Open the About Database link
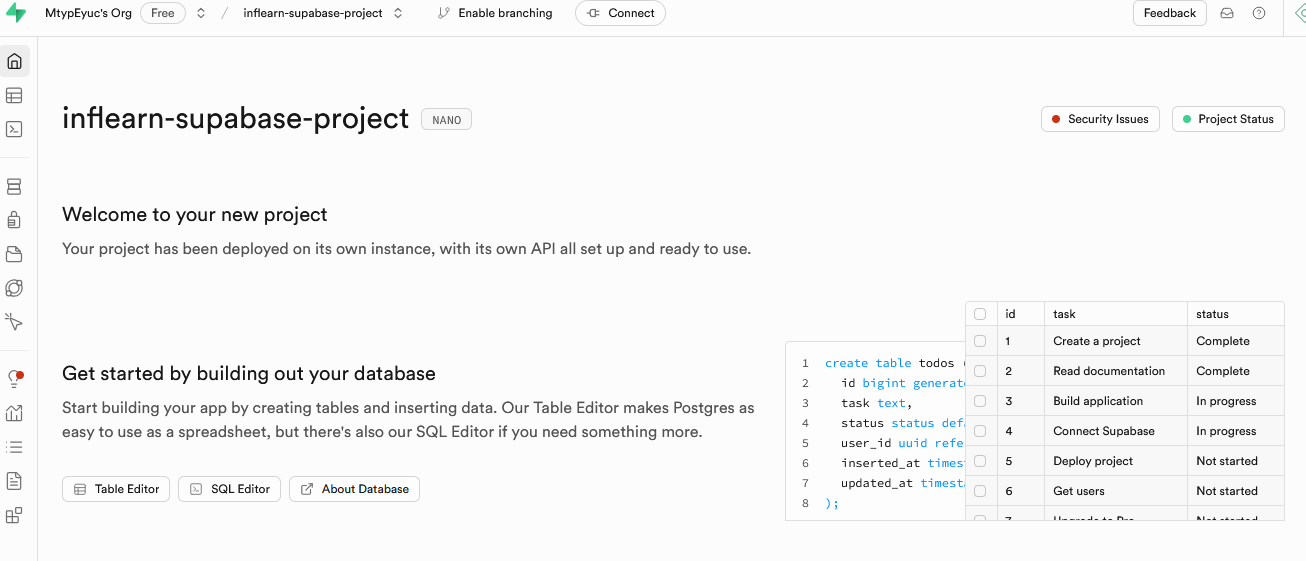The height and width of the screenshot is (561, 1306). click(x=354, y=489)
